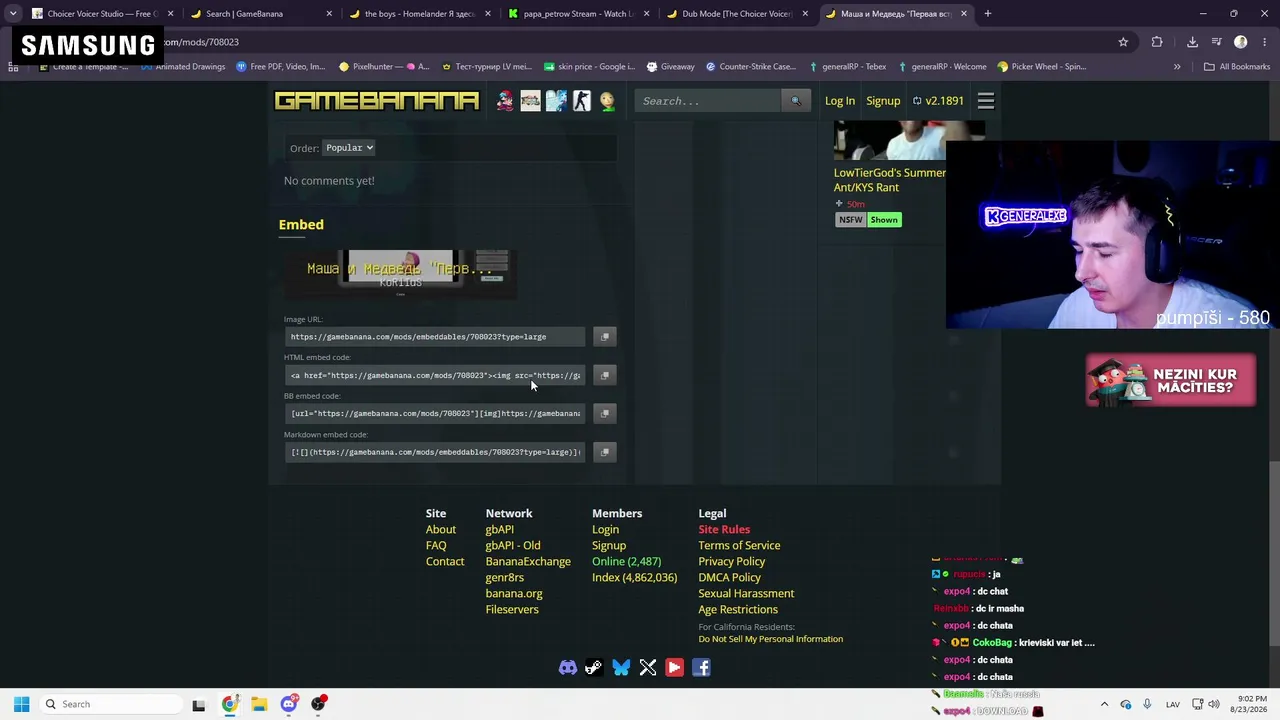This screenshot has height=720, width=1280.
Task: Open the browser extensions puzzle icon
Action: click(x=1157, y=42)
